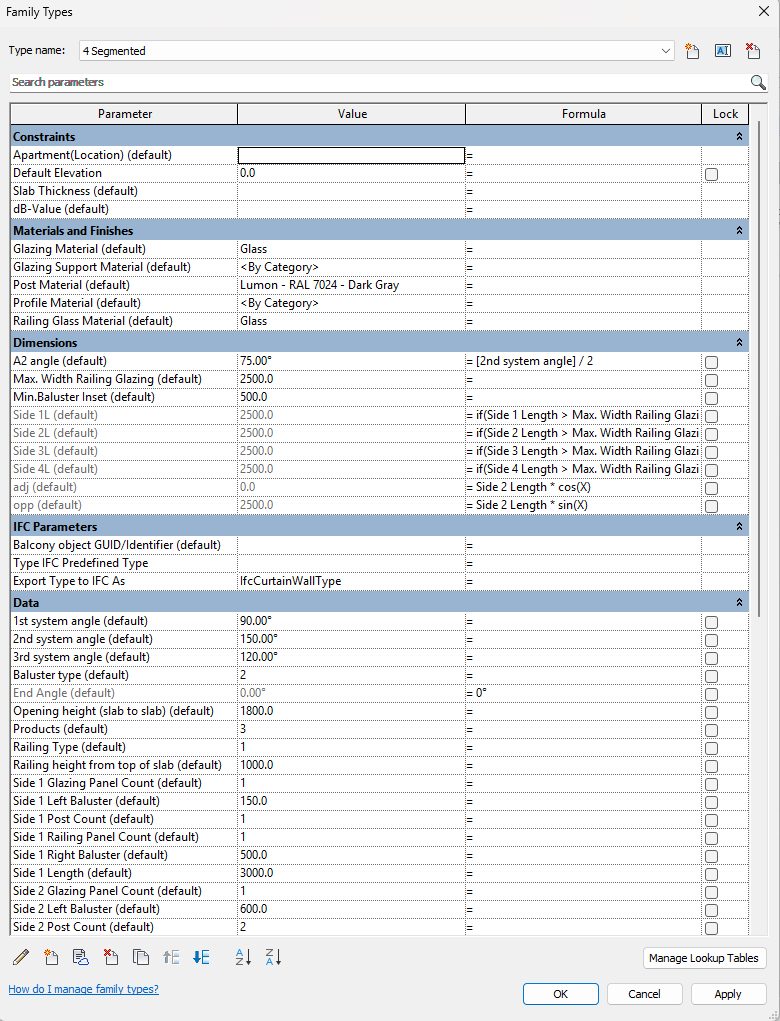Viewport: 780px width, 1021px height.
Task: Click the Lock column header
Action: pos(725,114)
